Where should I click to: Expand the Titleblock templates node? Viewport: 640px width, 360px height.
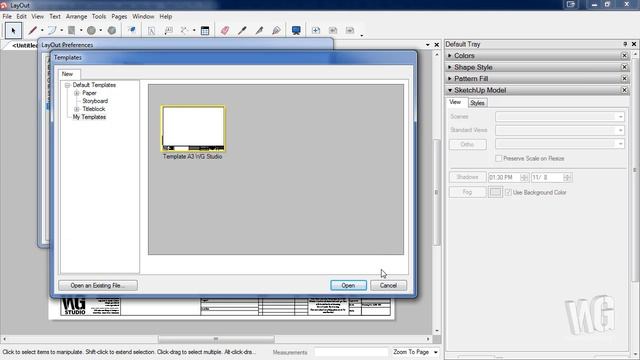click(76, 109)
